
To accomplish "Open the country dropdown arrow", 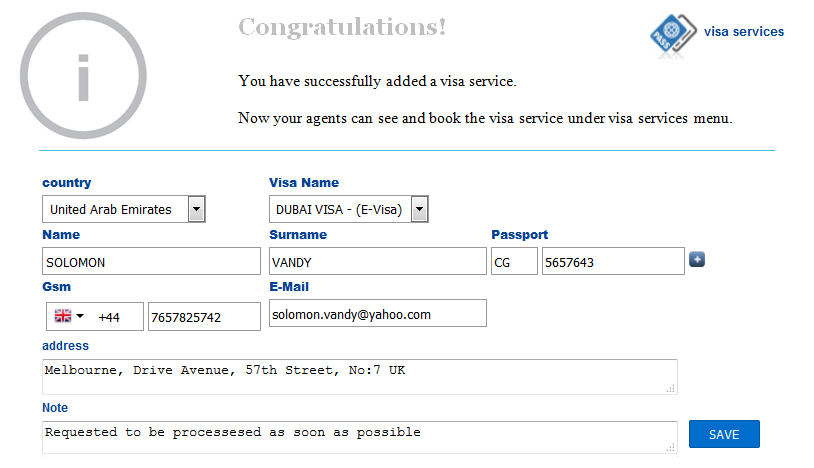I will pos(196,209).
